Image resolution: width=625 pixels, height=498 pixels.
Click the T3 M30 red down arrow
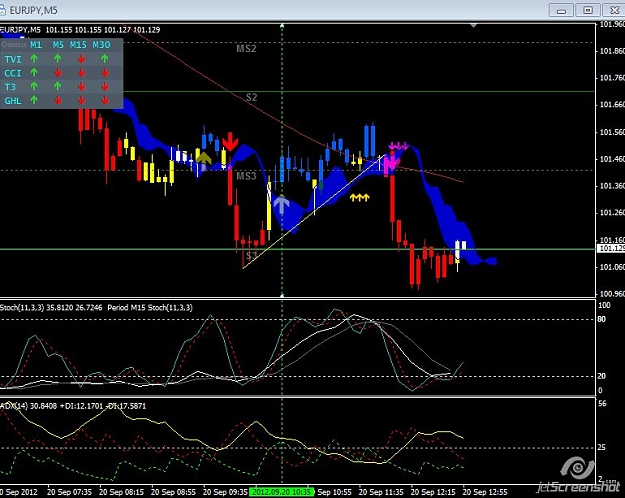click(x=105, y=87)
